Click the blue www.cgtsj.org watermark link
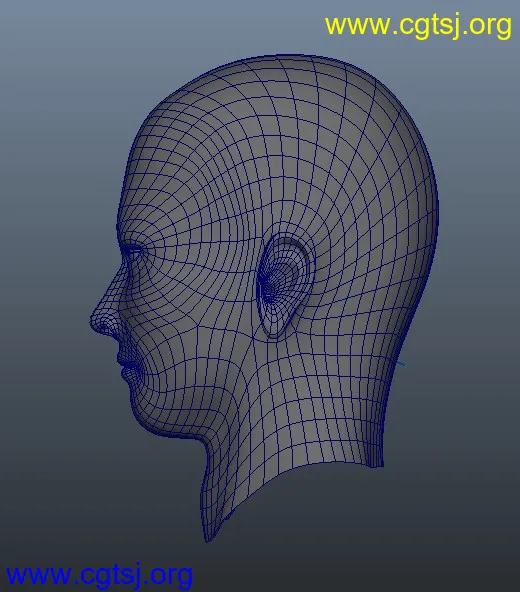The width and height of the screenshot is (520, 592). click(99, 575)
